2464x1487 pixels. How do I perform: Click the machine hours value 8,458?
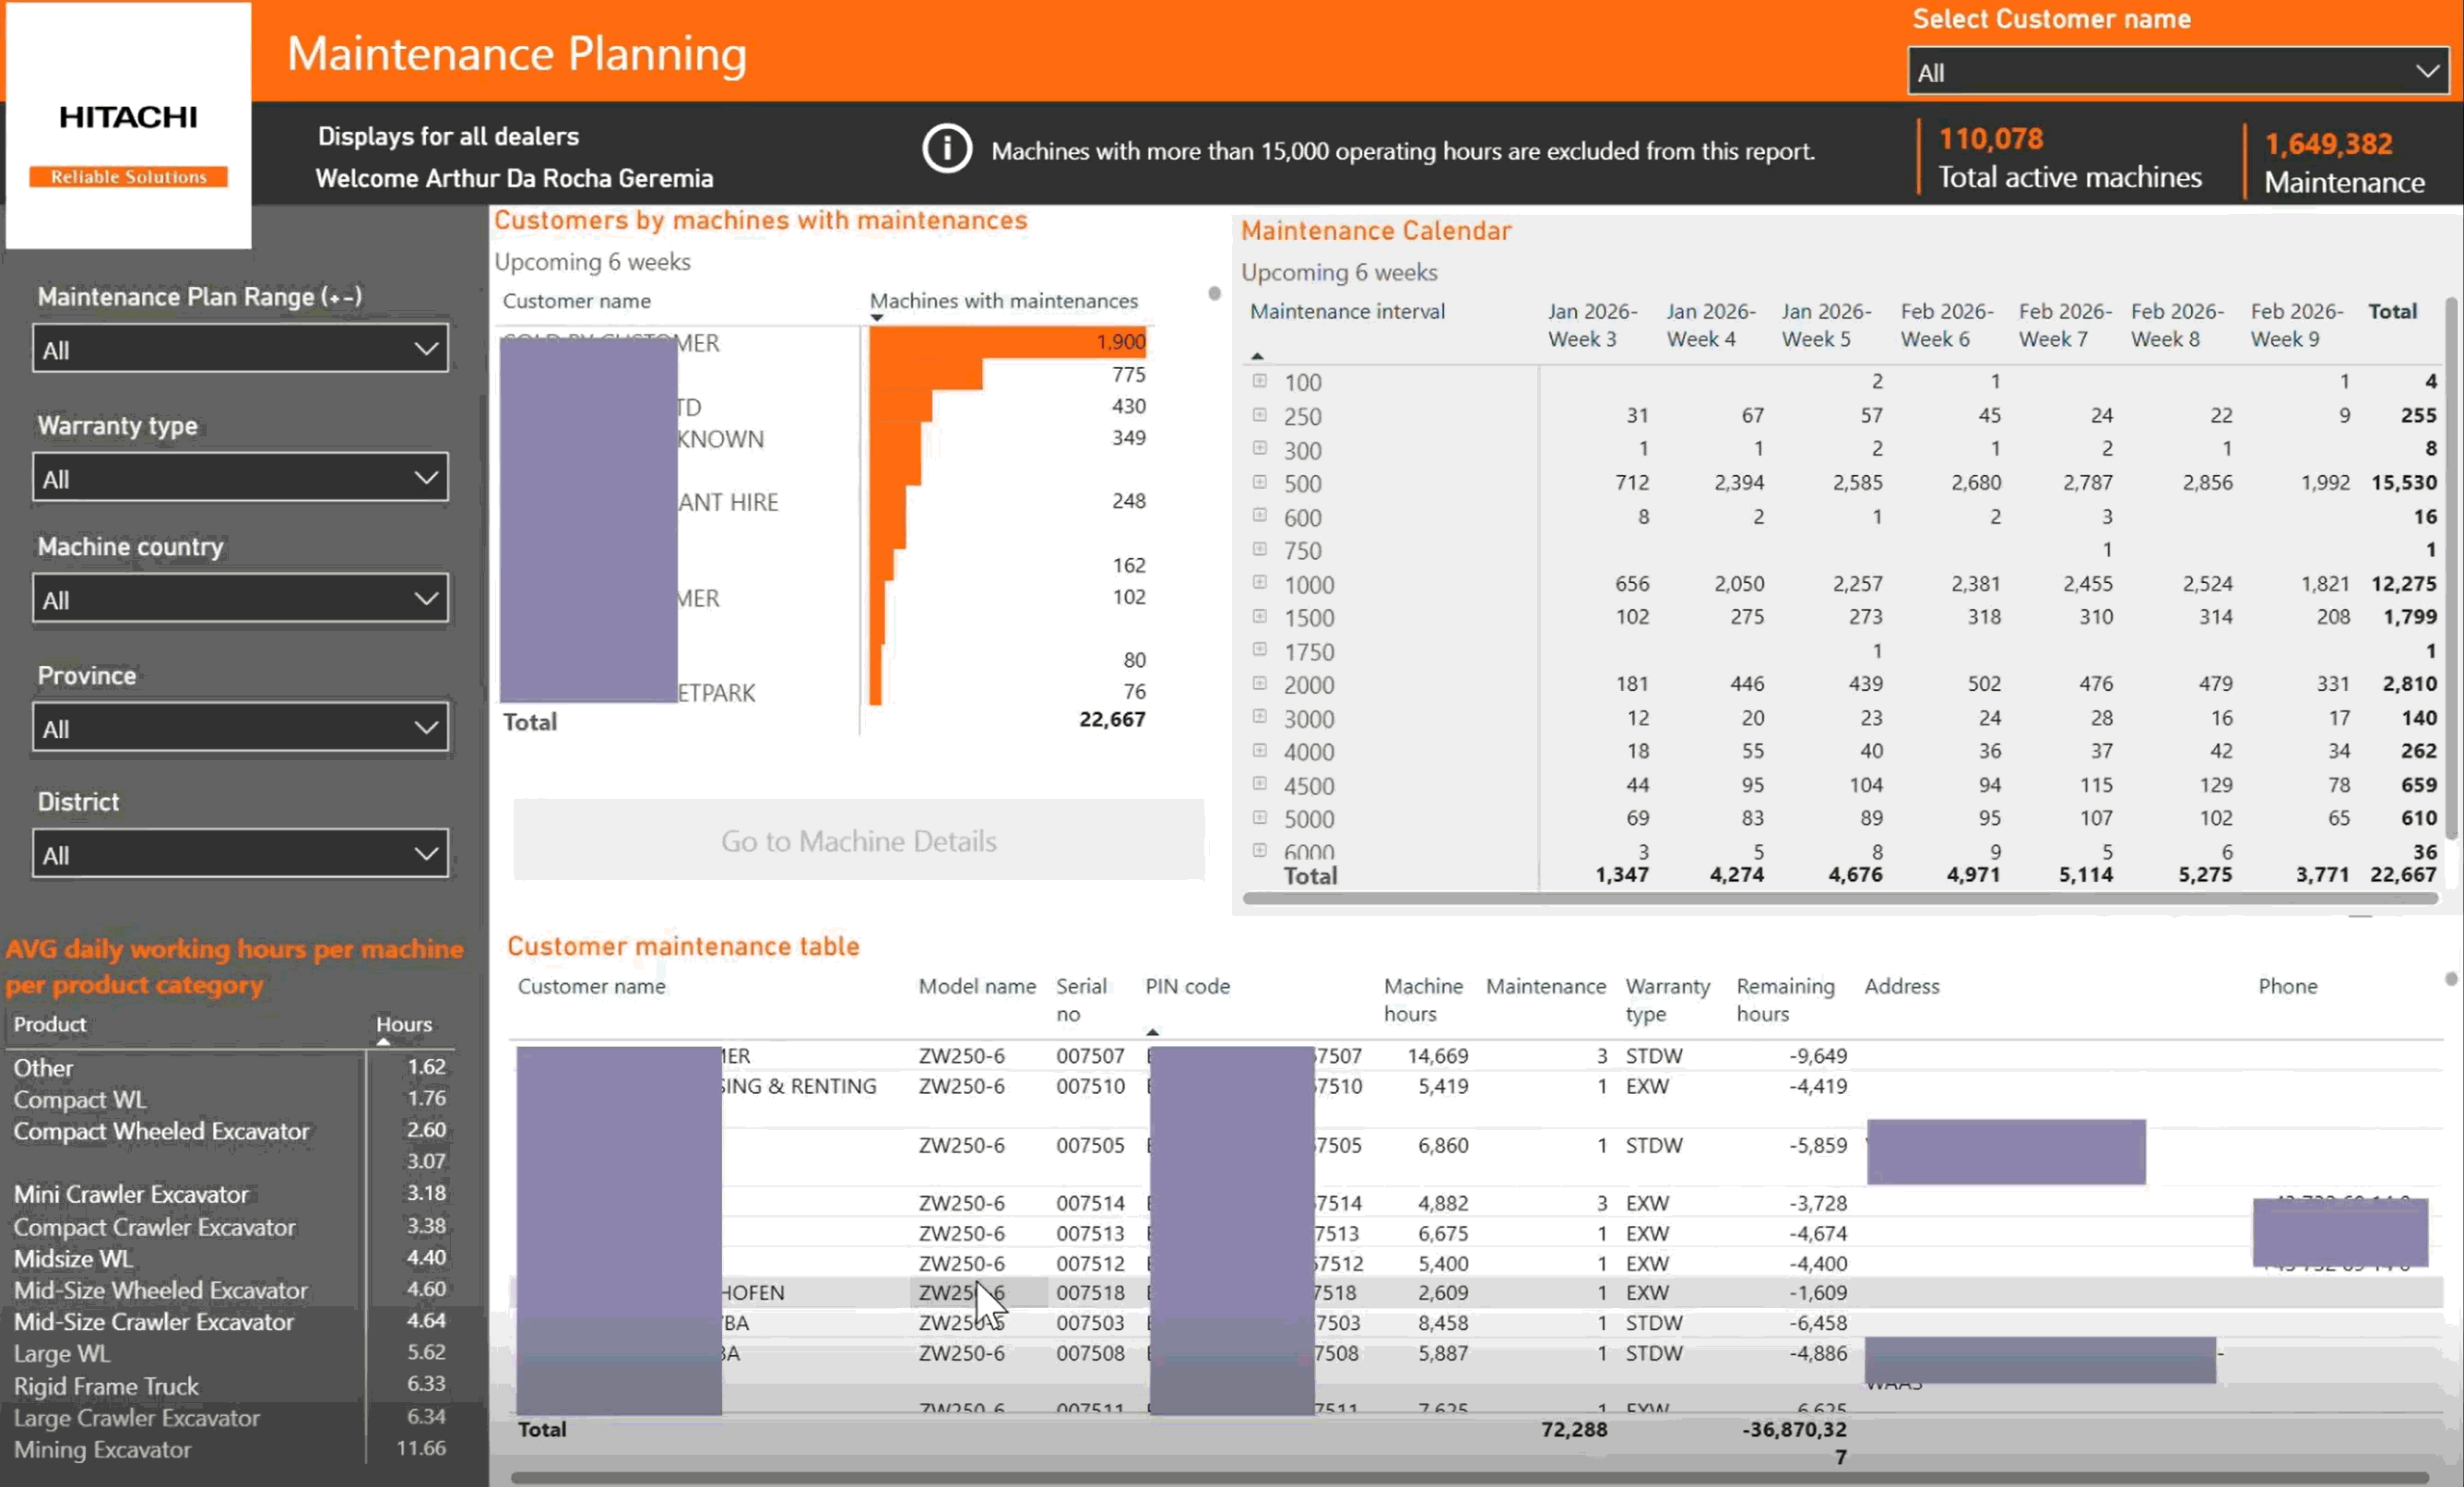pos(1443,1323)
